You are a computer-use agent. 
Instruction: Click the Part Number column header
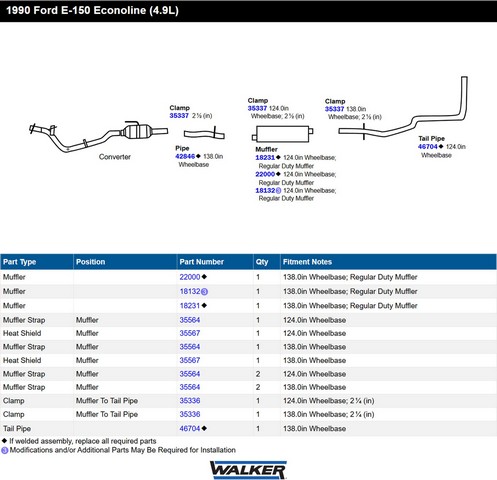(215, 262)
